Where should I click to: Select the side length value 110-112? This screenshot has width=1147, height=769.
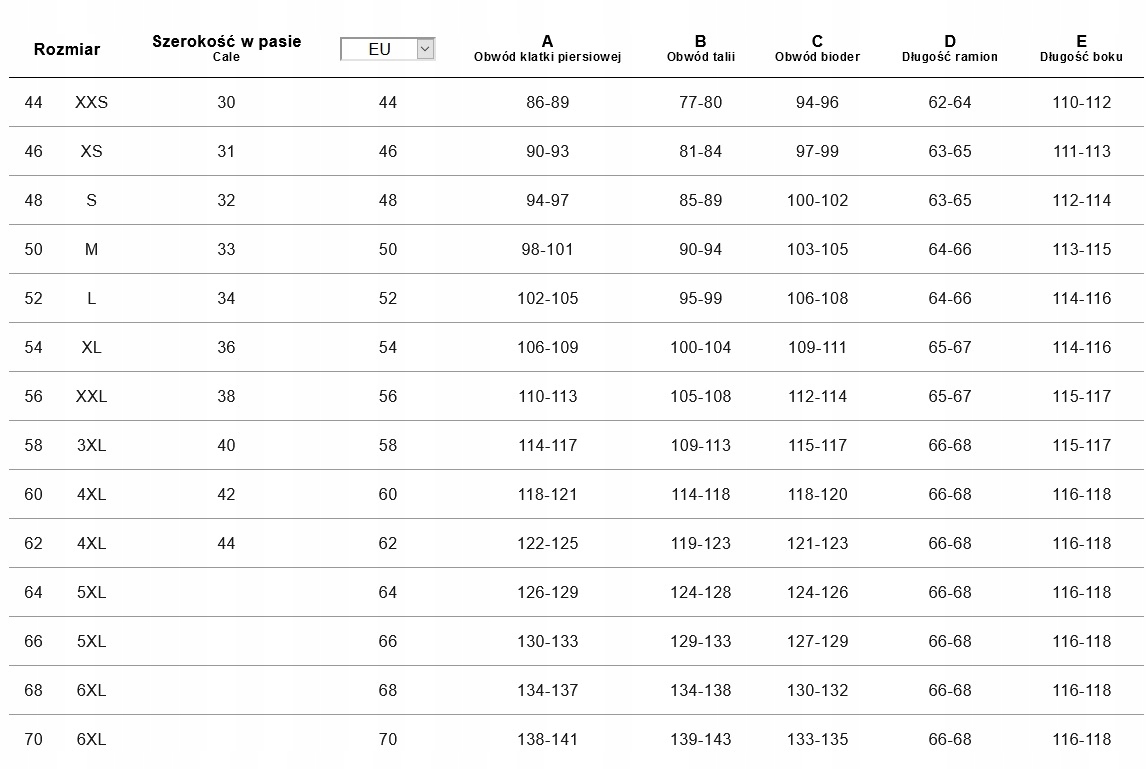tap(1081, 102)
